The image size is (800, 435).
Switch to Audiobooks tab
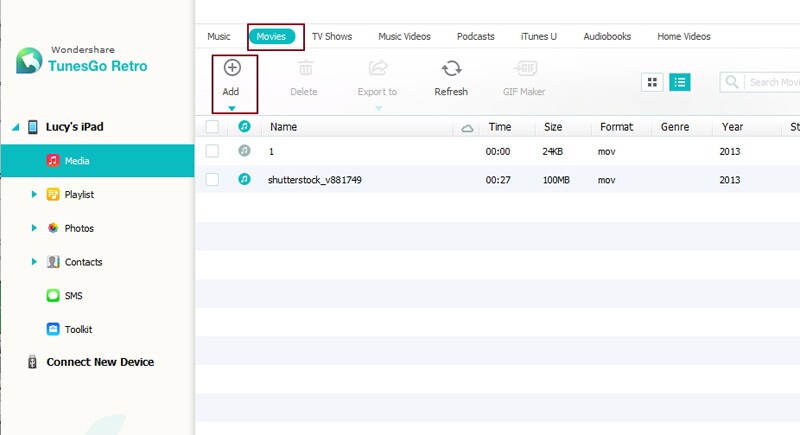[607, 37]
